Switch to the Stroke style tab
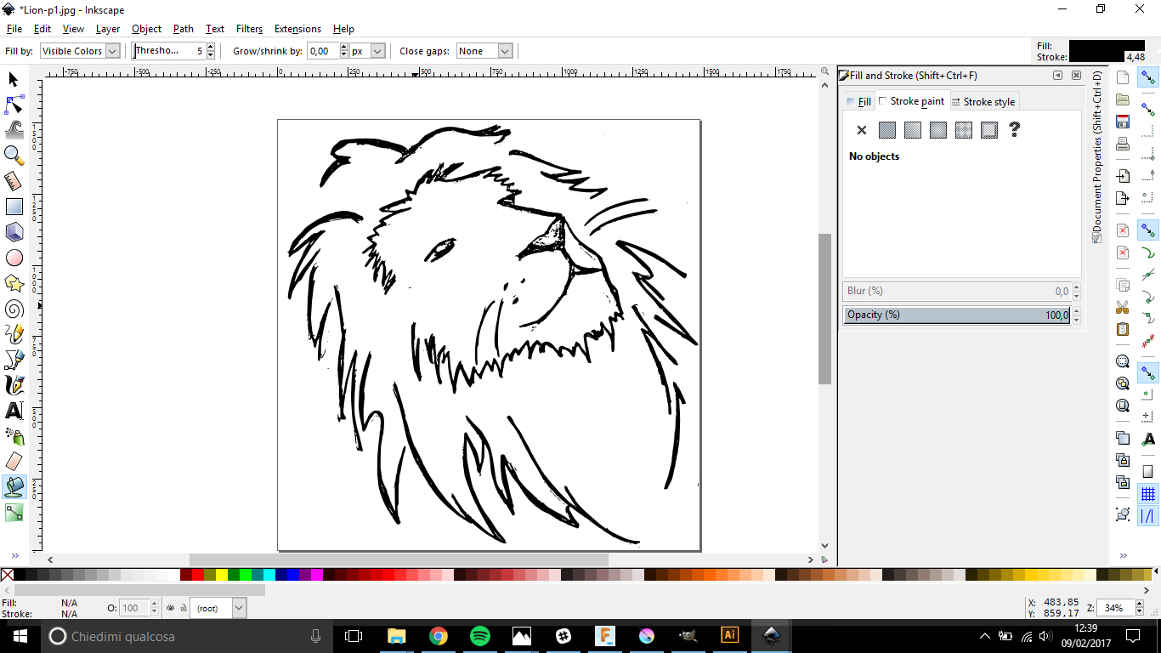Viewport: 1161px width, 653px height. pos(983,101)
